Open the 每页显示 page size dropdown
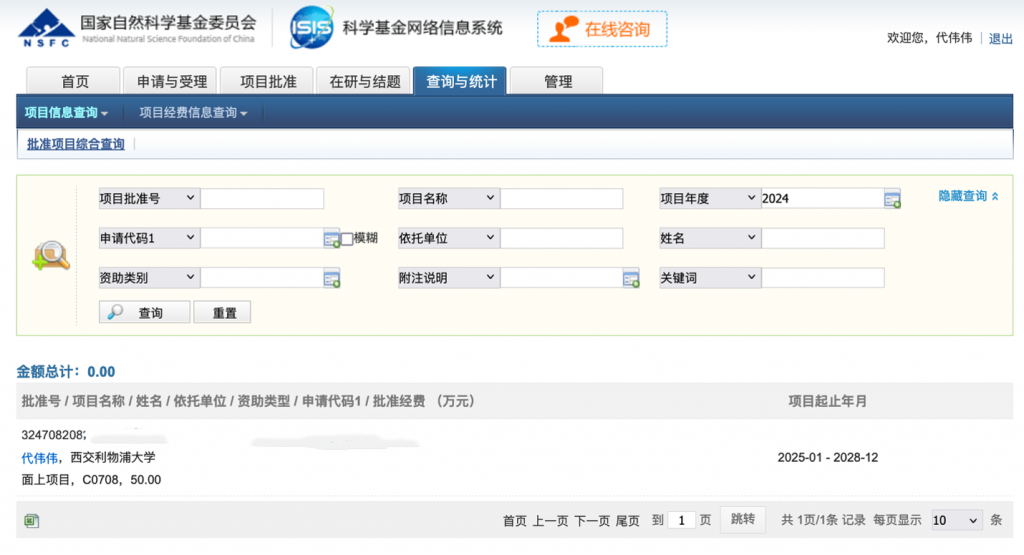Screen dimensions: 1024x555 (956, 520)
